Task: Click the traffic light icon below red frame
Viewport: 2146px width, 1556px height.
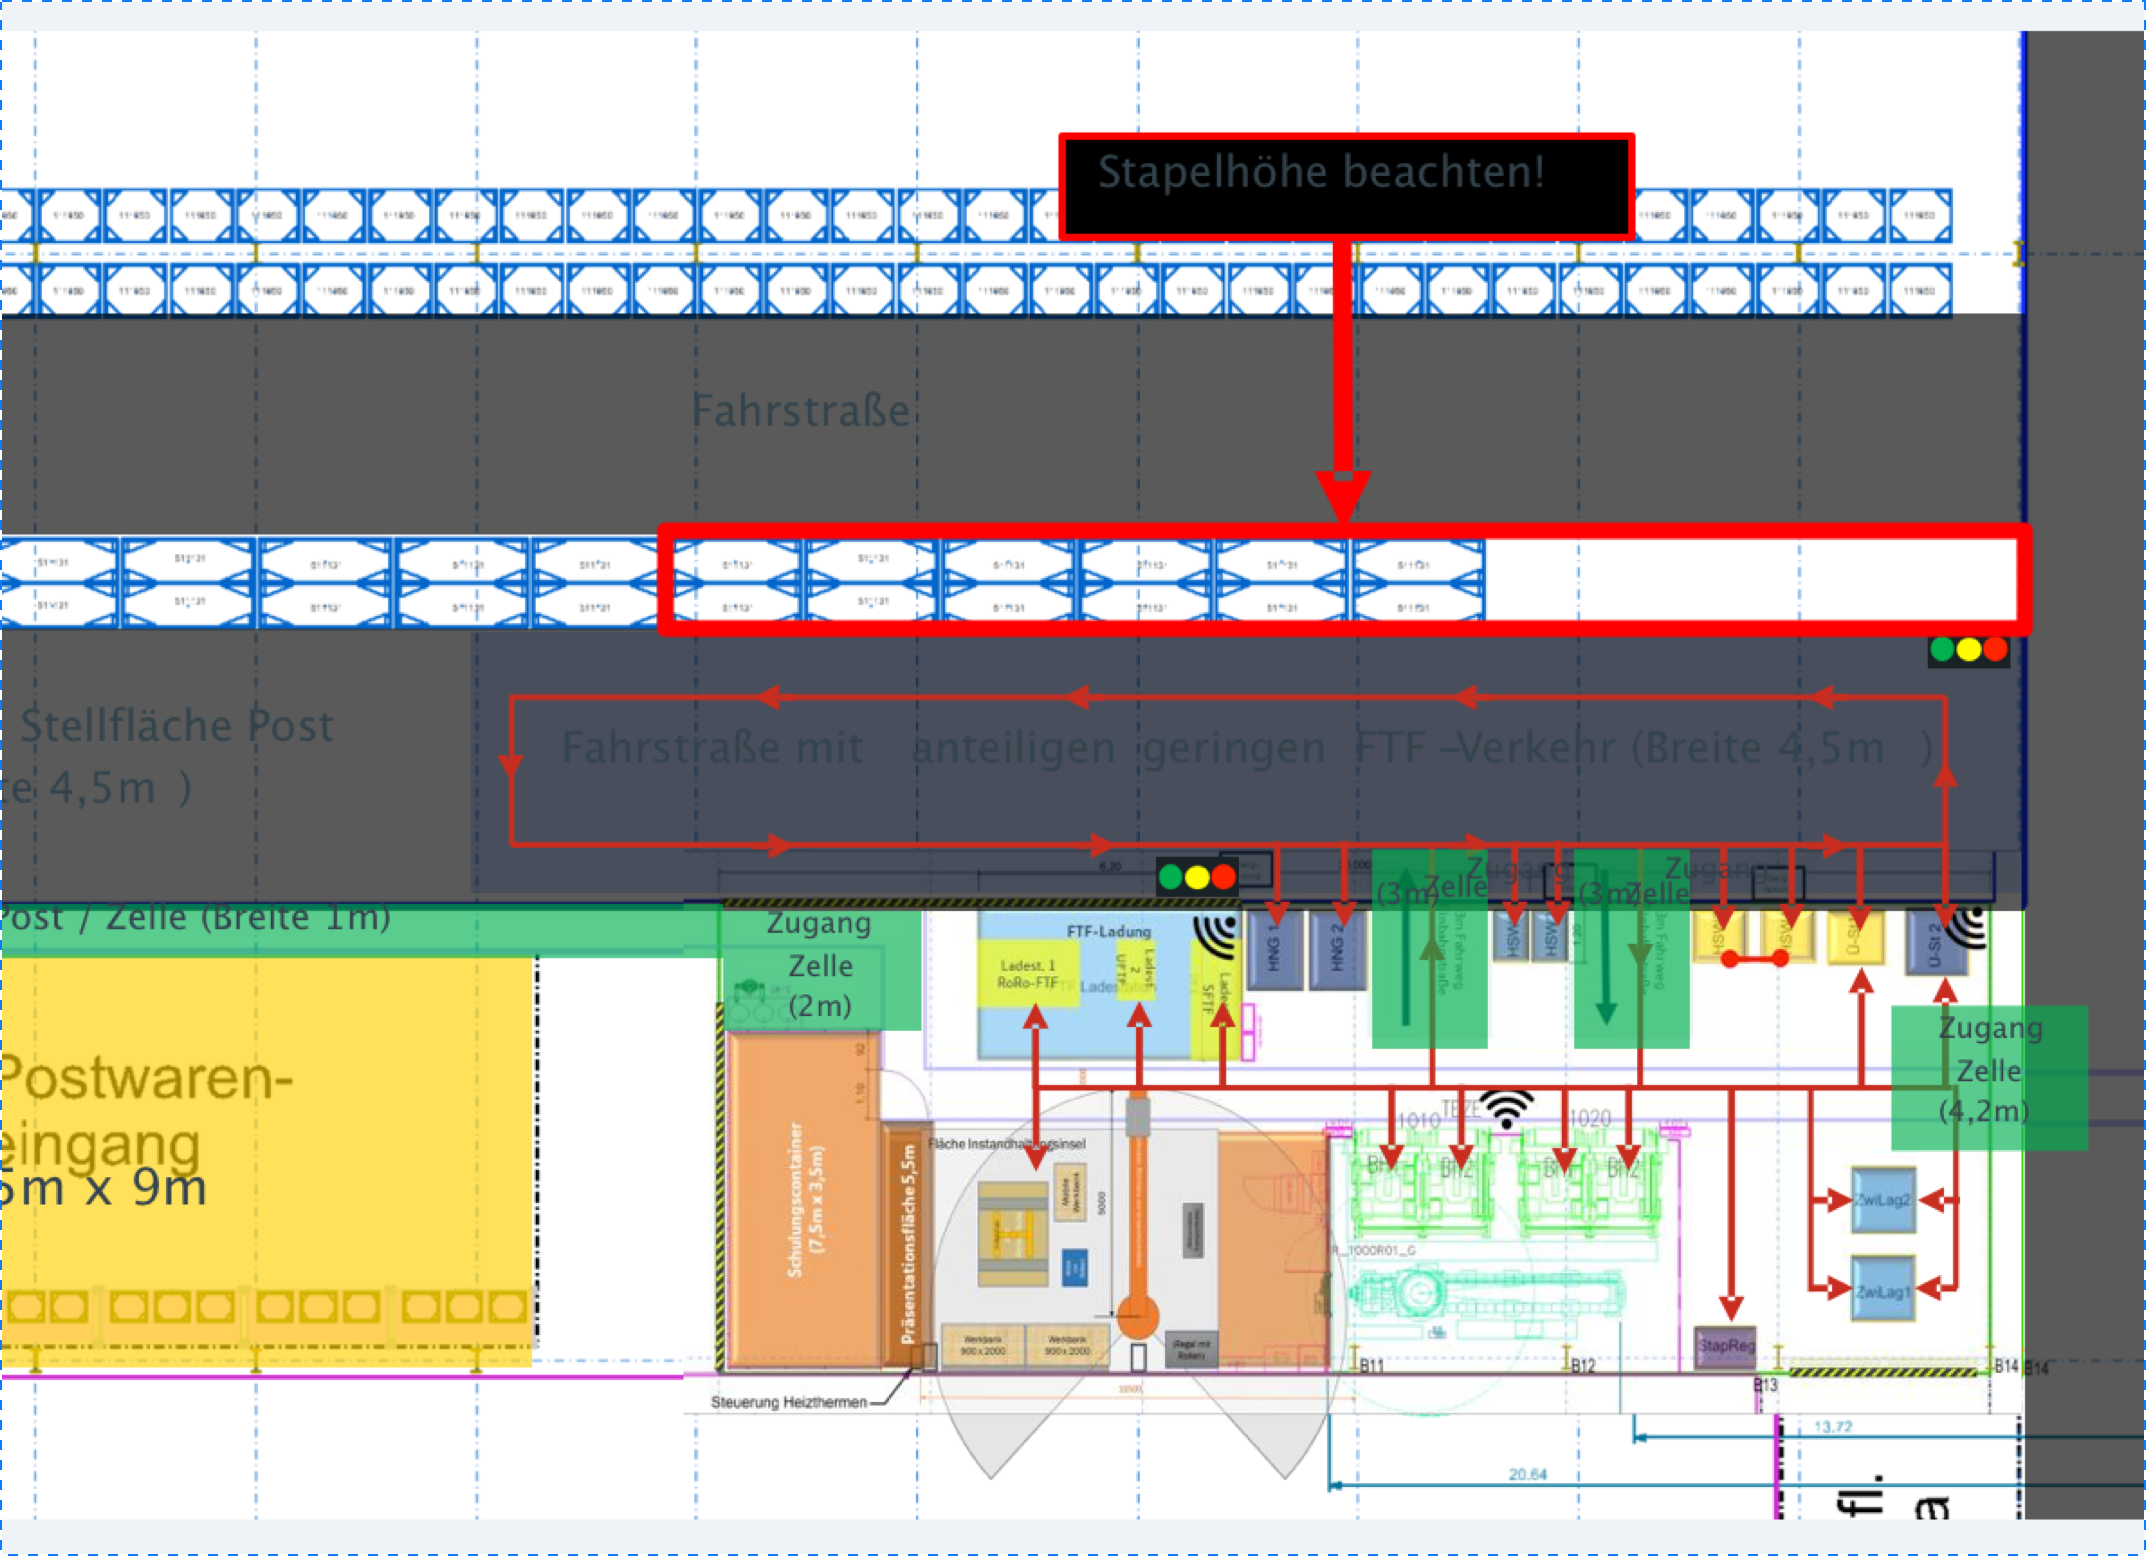Action: pos(1968,650)
